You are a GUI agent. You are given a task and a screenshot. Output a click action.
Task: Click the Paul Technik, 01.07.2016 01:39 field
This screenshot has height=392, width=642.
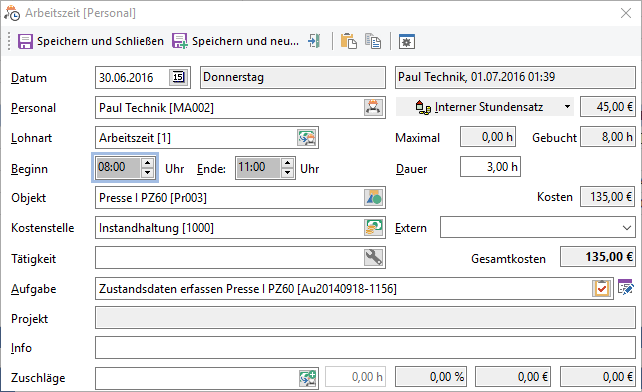point(515,77)
